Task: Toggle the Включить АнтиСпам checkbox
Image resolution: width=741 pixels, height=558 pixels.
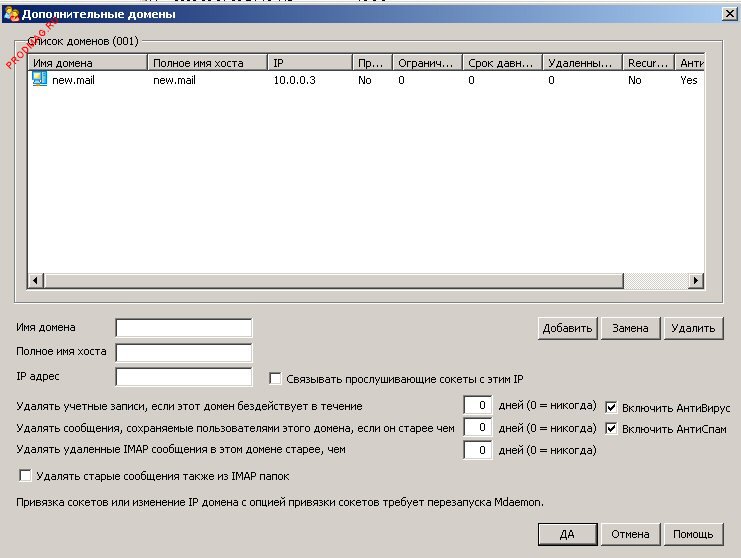Action: click(611, 429)
